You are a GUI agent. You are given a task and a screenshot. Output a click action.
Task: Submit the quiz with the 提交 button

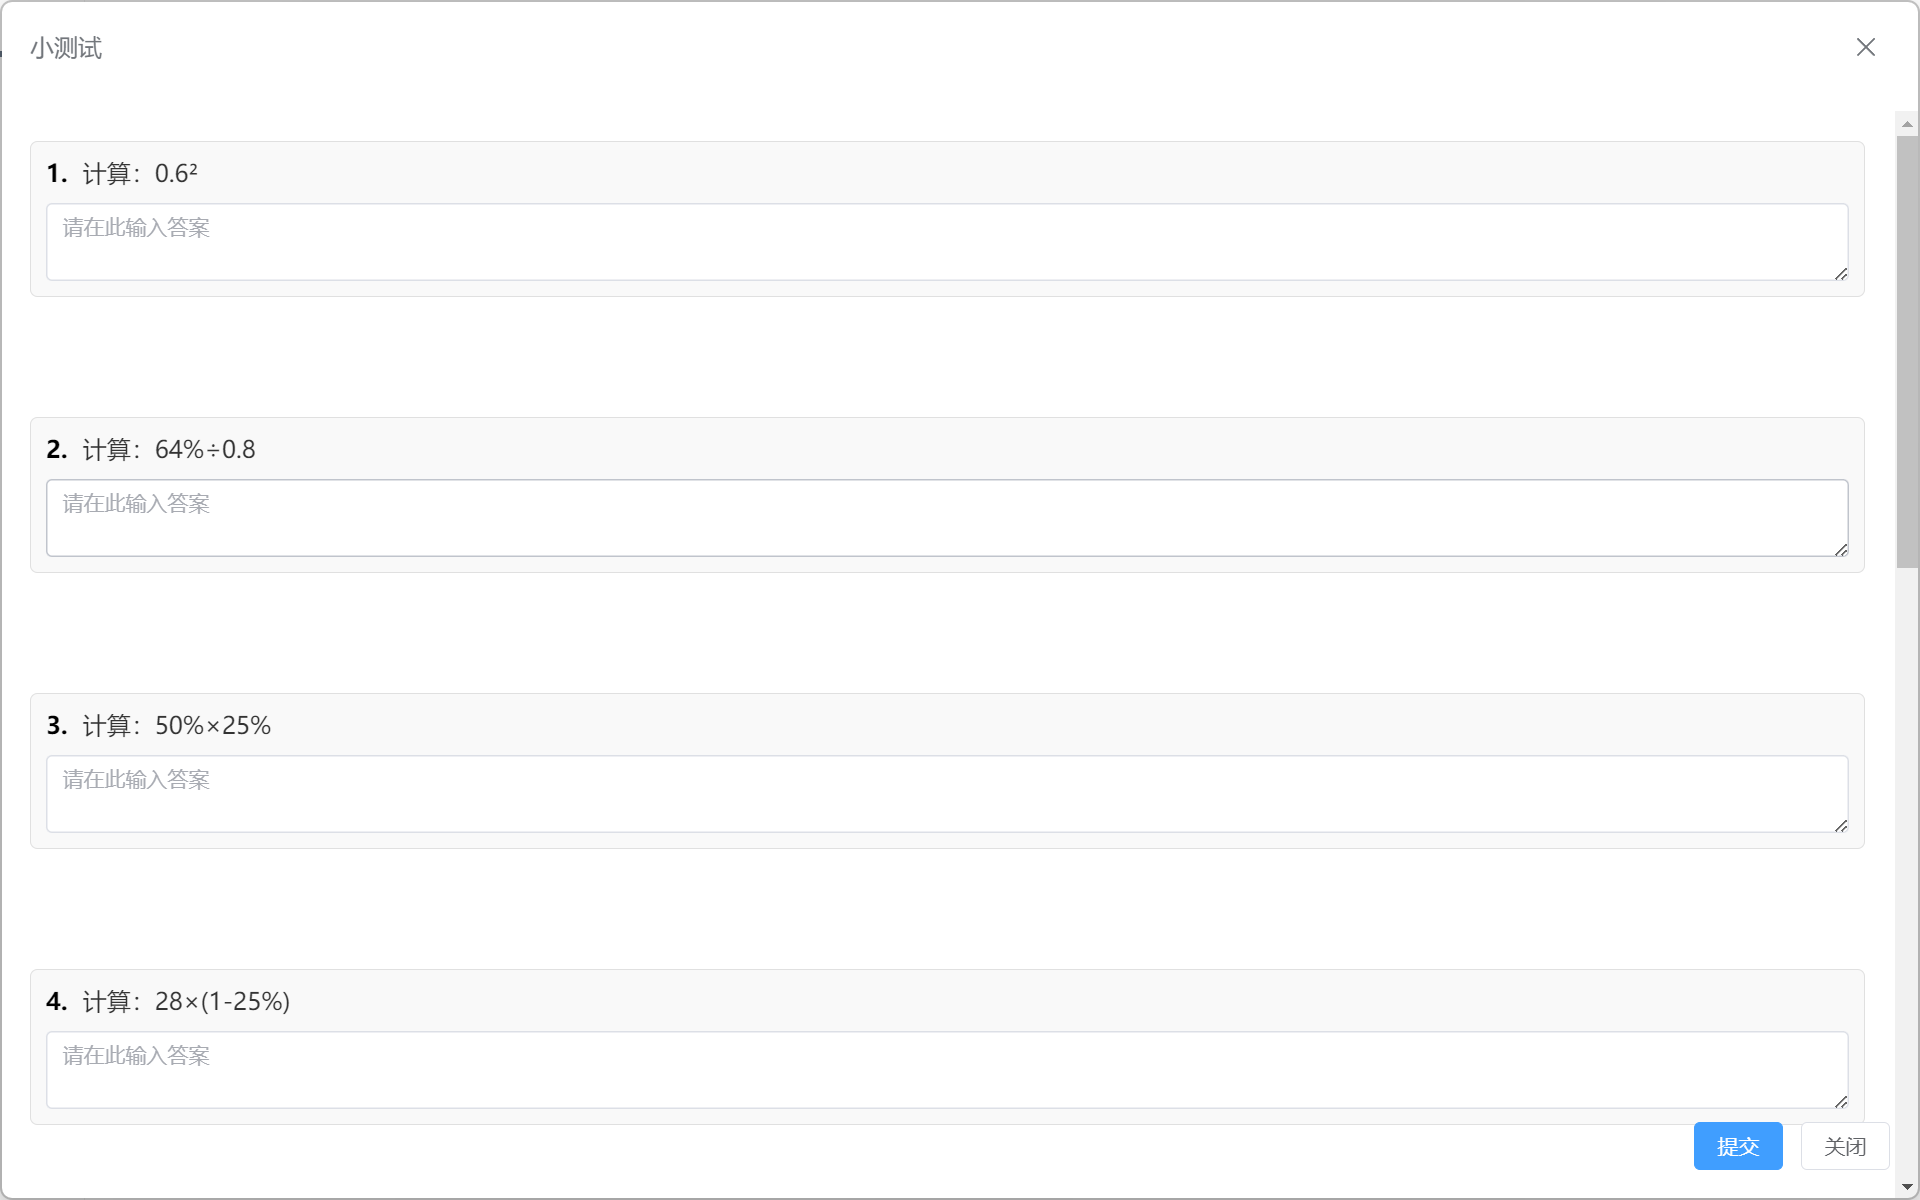pyautogui.click(x=1738, y=1146)
